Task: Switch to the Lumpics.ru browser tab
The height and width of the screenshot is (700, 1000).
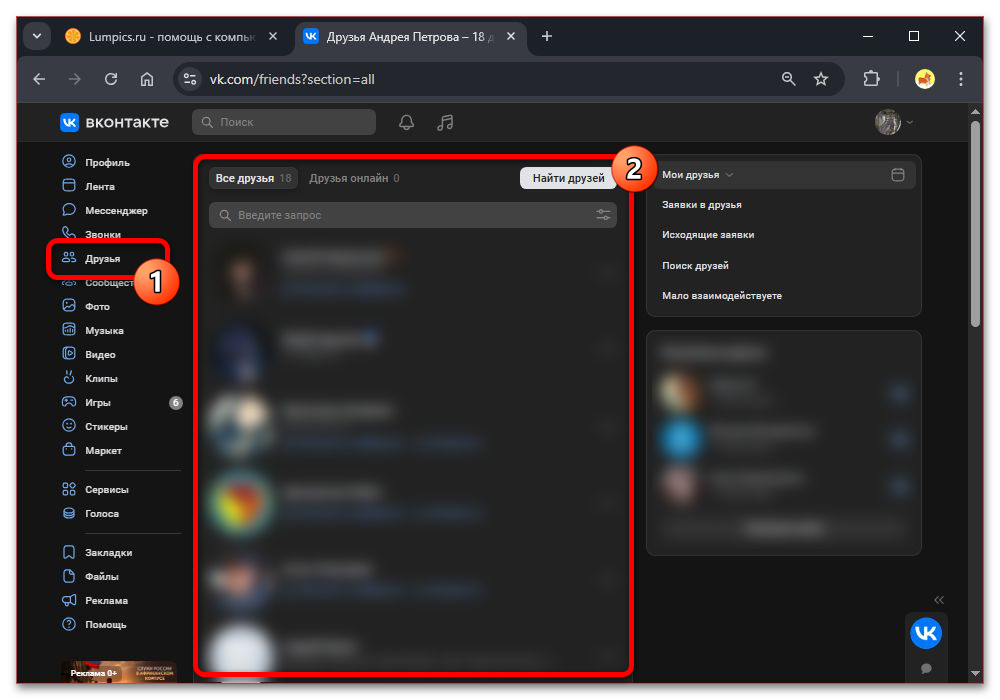Action: tap(171, 37)
